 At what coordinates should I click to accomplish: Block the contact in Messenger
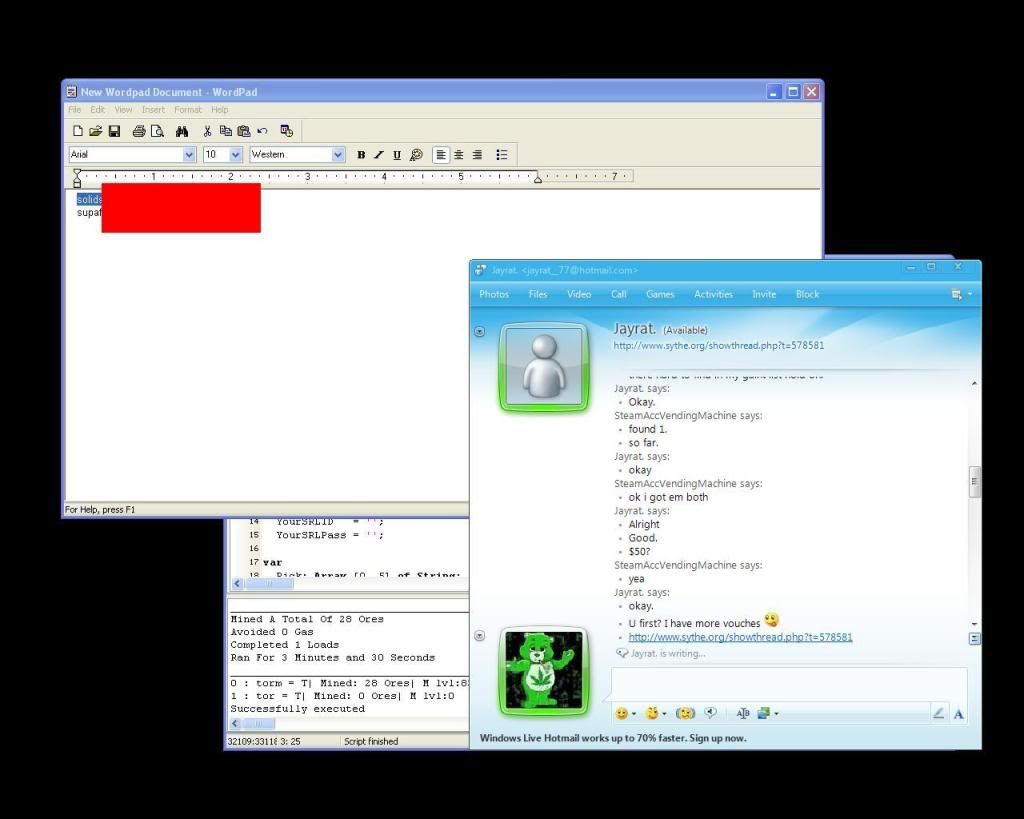807,295
